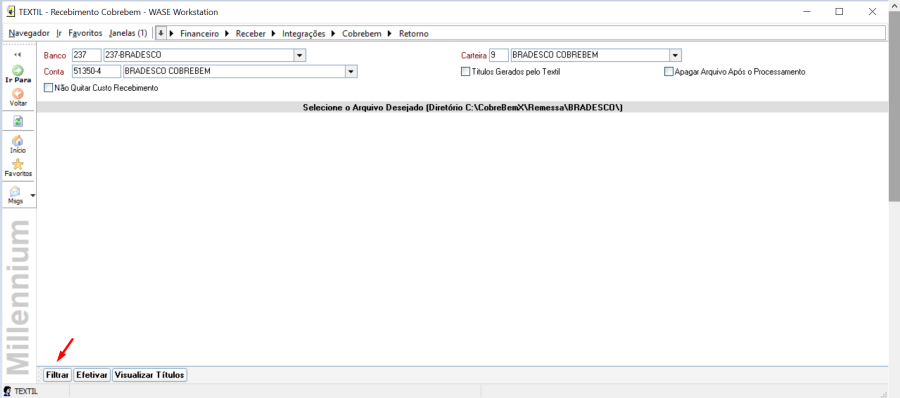This screenshot has height=398, width=900.
Task: Open the Navegador menu
Action: pyautogui.click(x=29, y=33)
